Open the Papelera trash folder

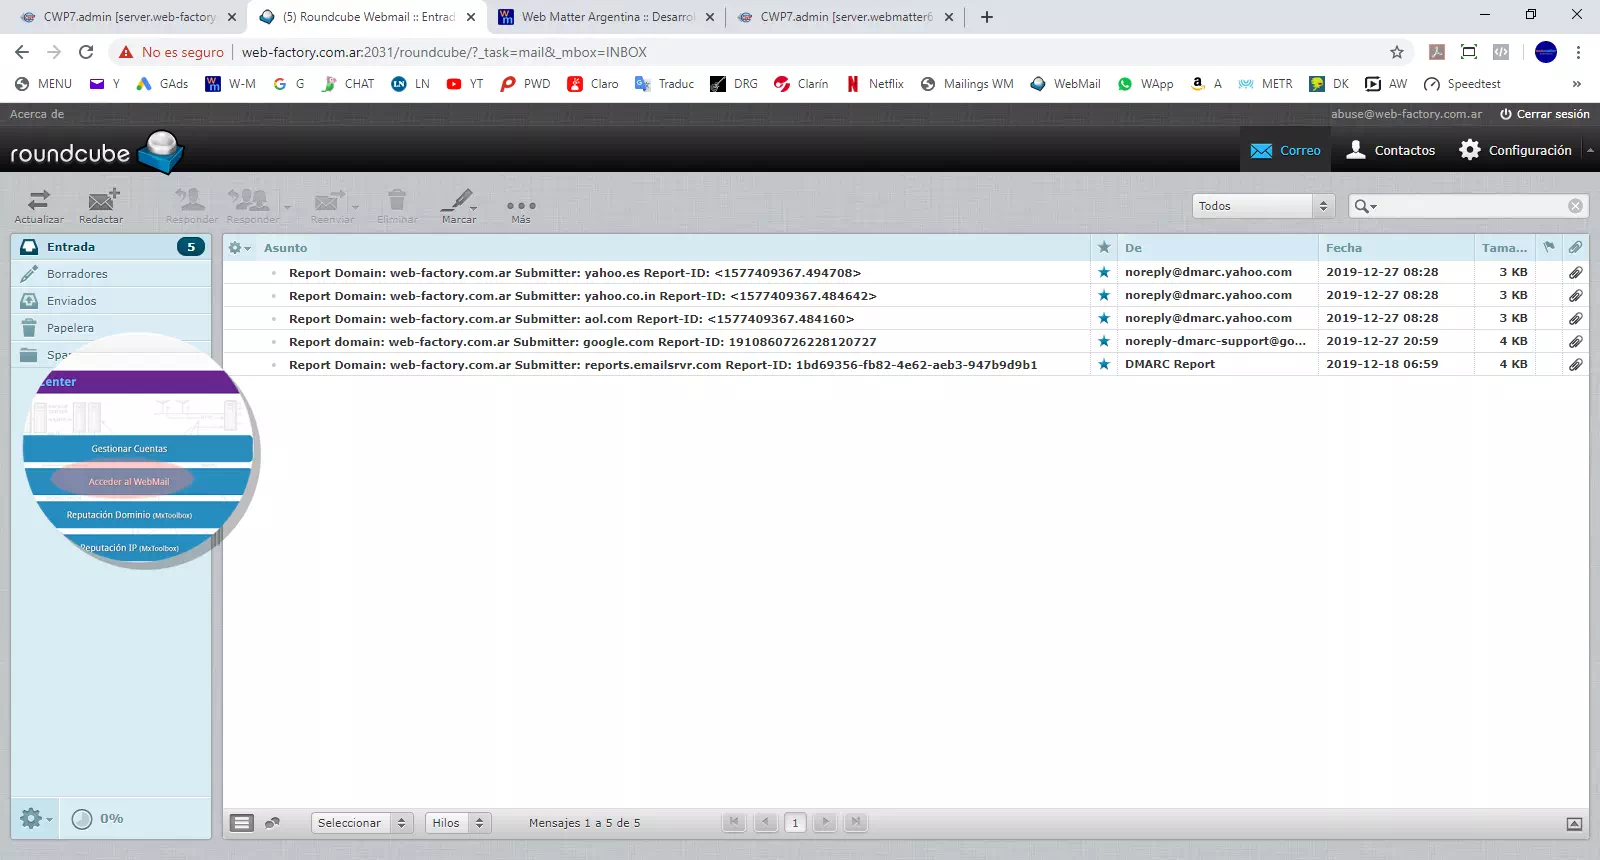click(70, 328)
